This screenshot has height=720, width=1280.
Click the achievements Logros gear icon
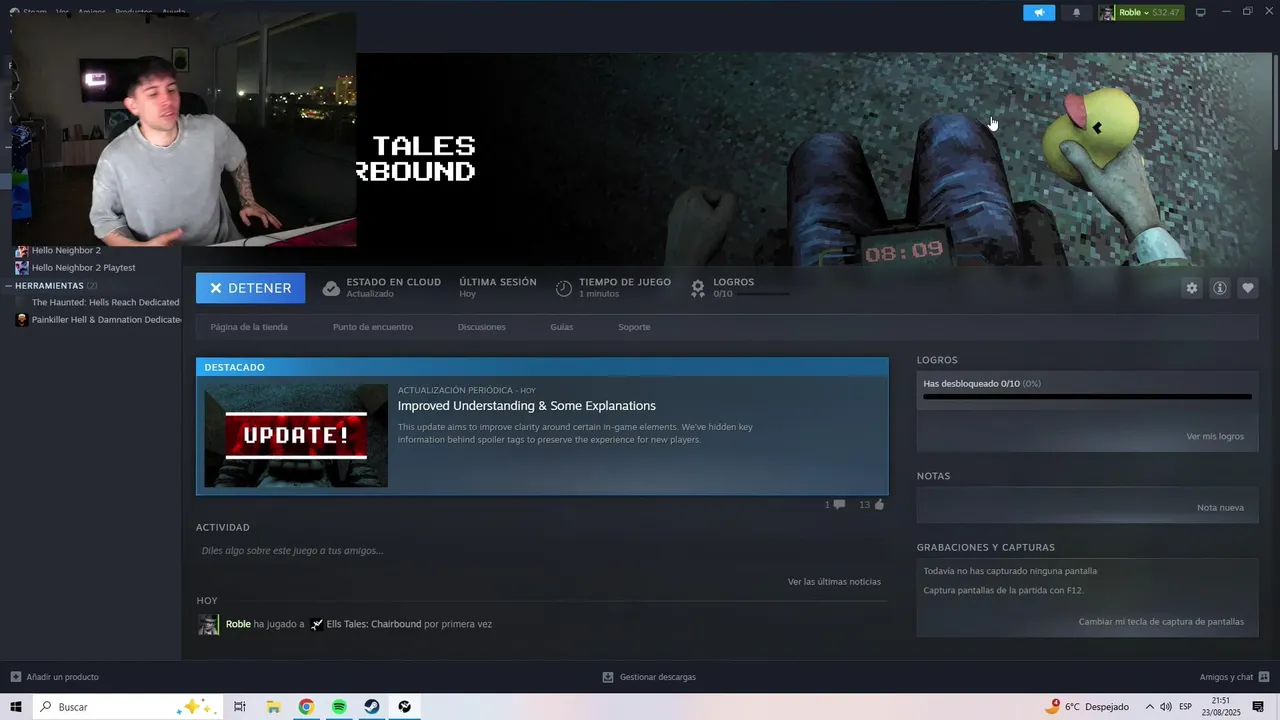click(698, 288)
